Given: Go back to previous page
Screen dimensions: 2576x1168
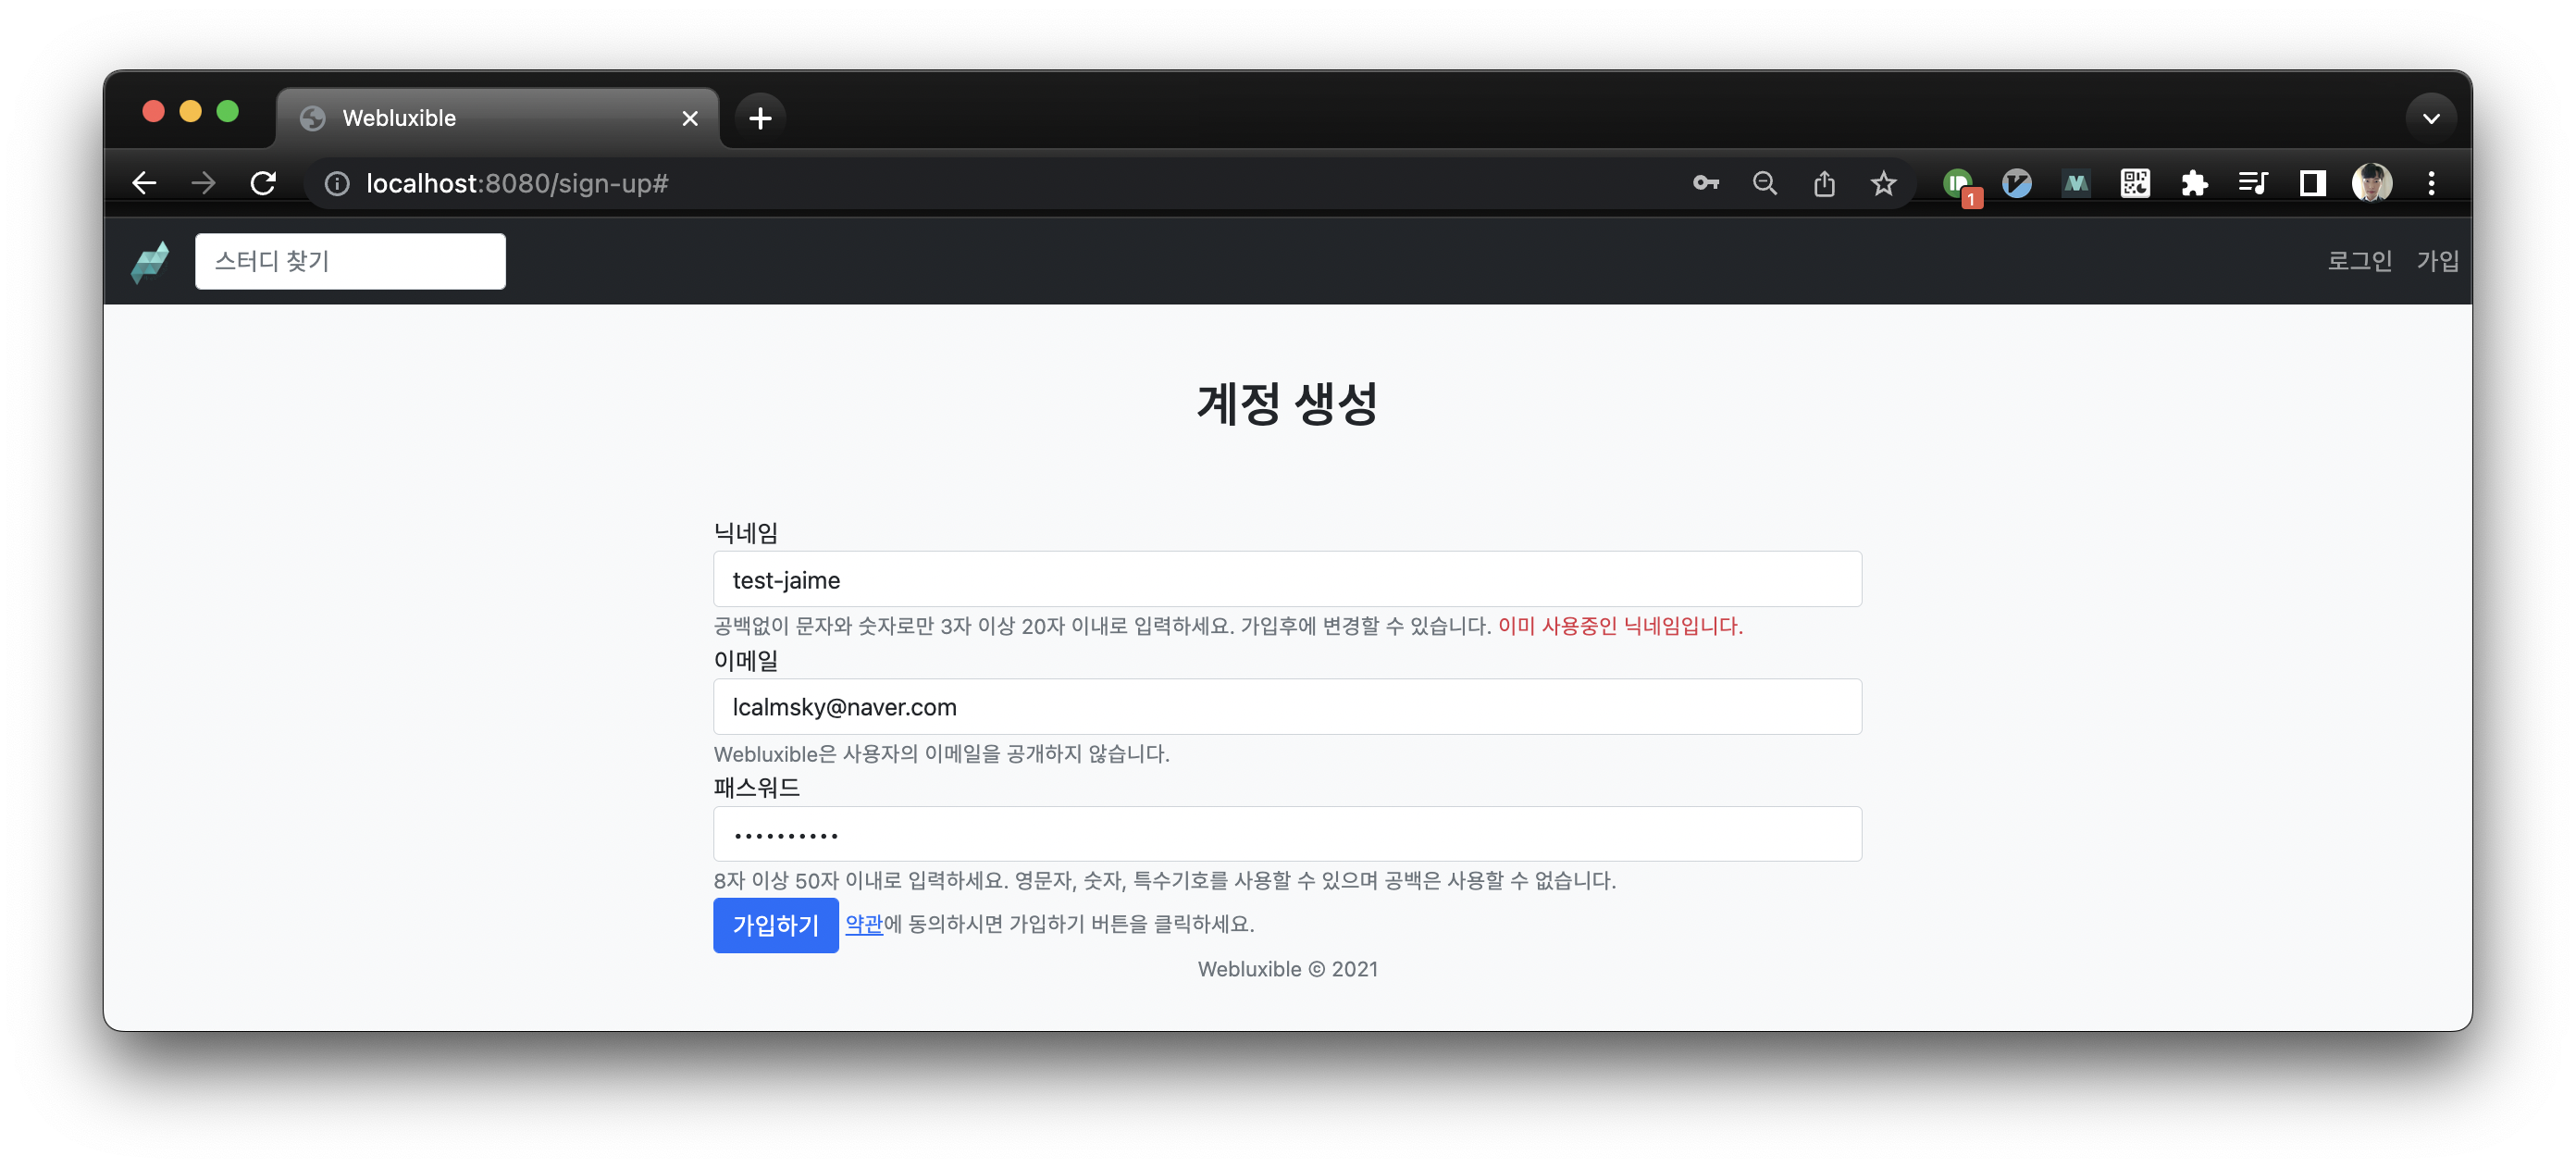Looking at the screenshot, I should 145,183.
